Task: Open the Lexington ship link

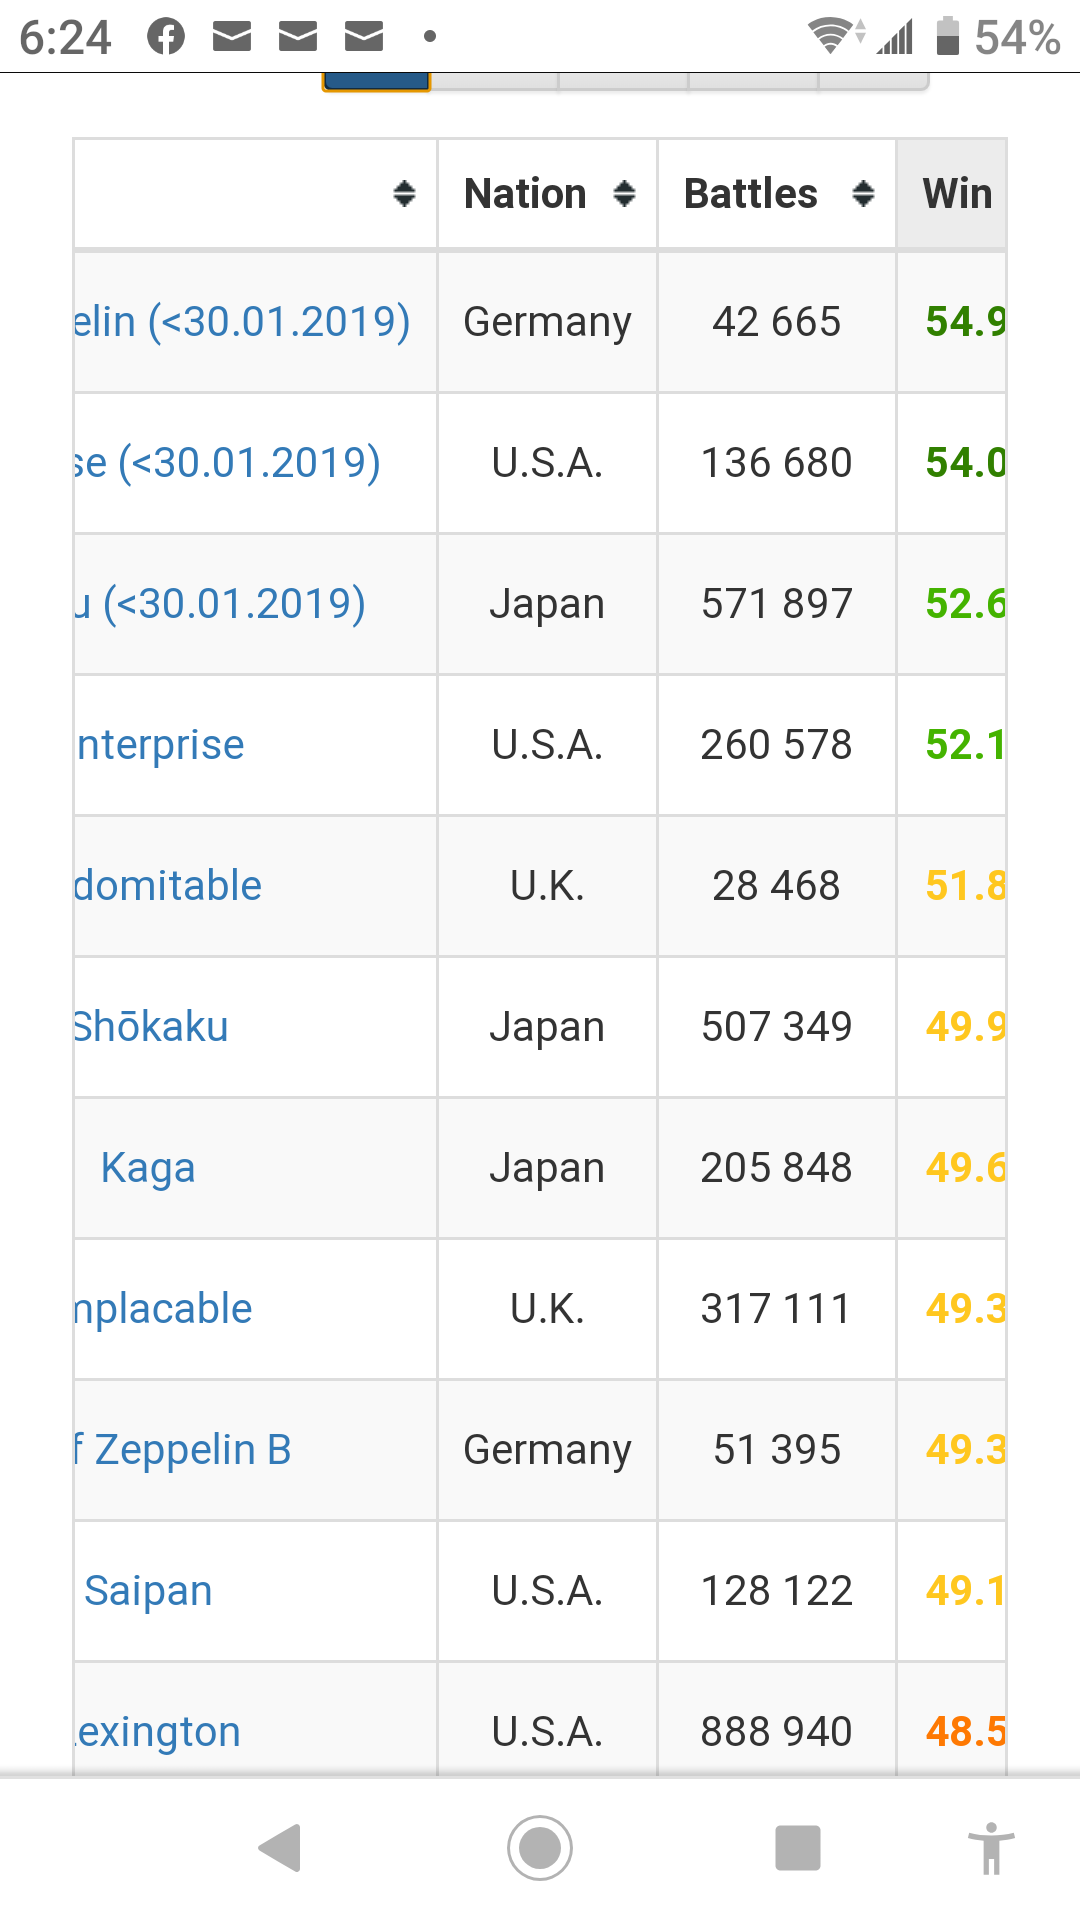Action: coord(158,1732)
